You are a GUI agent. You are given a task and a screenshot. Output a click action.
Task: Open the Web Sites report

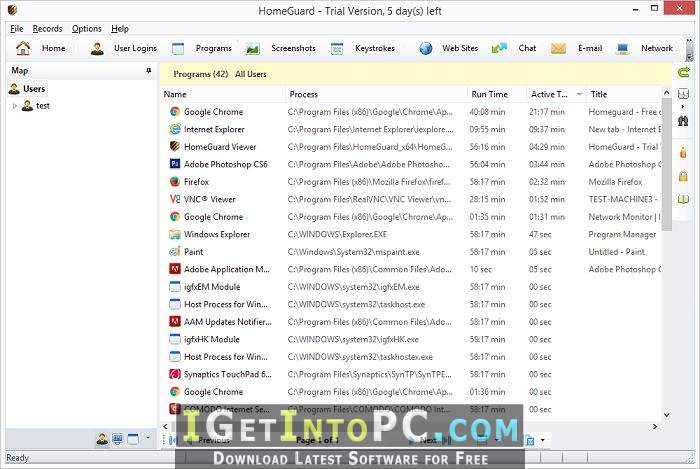tap(449, 48)
